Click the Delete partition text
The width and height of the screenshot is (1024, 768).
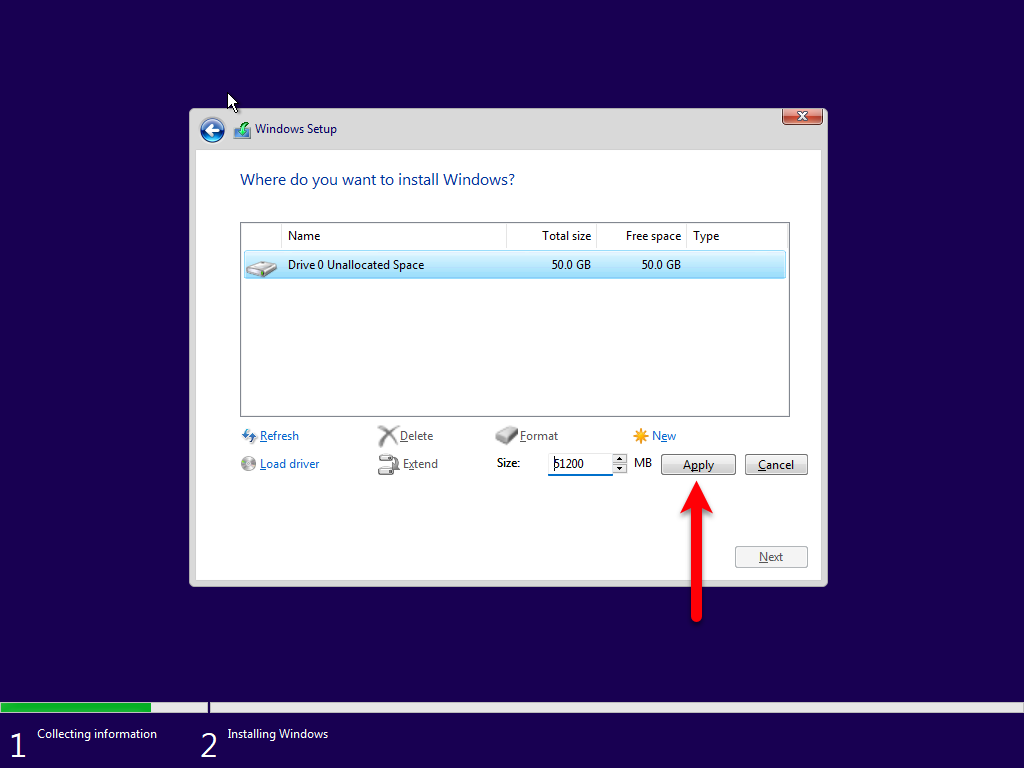click(x=416, y=436)
